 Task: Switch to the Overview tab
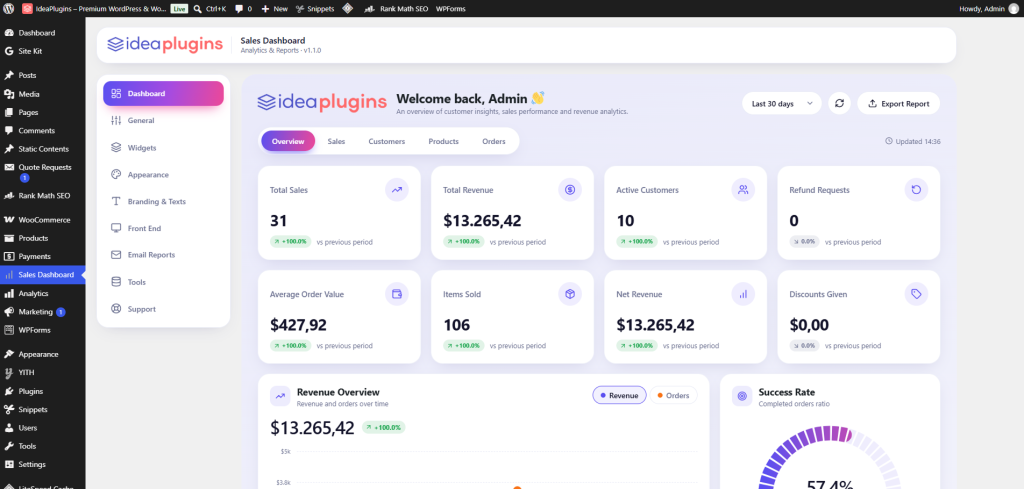pyautogui.click(x=288, y=141)
